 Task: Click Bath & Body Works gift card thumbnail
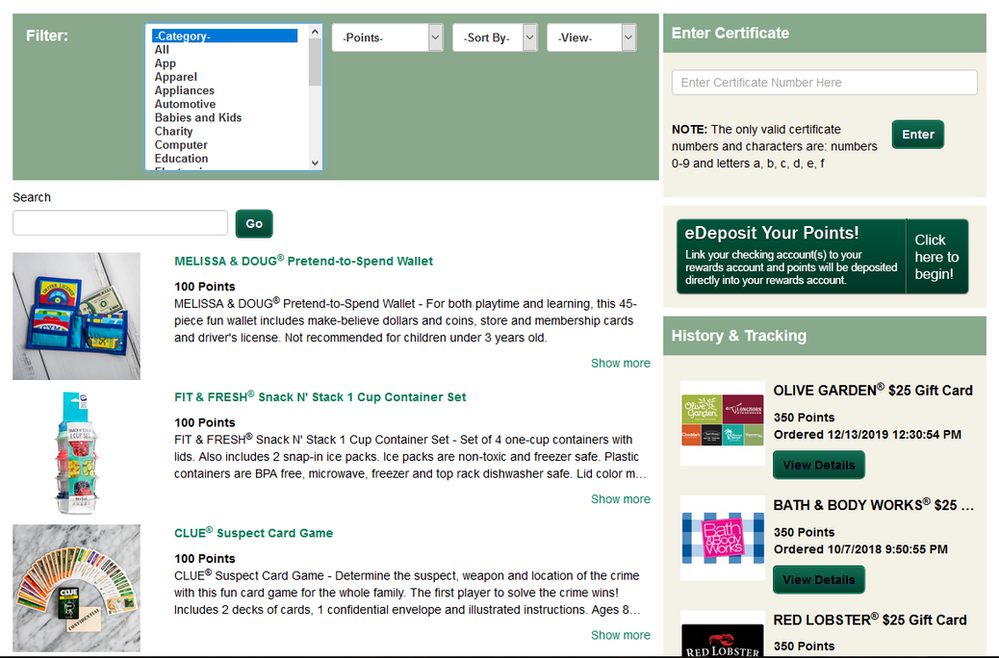[x=722, y=538]
